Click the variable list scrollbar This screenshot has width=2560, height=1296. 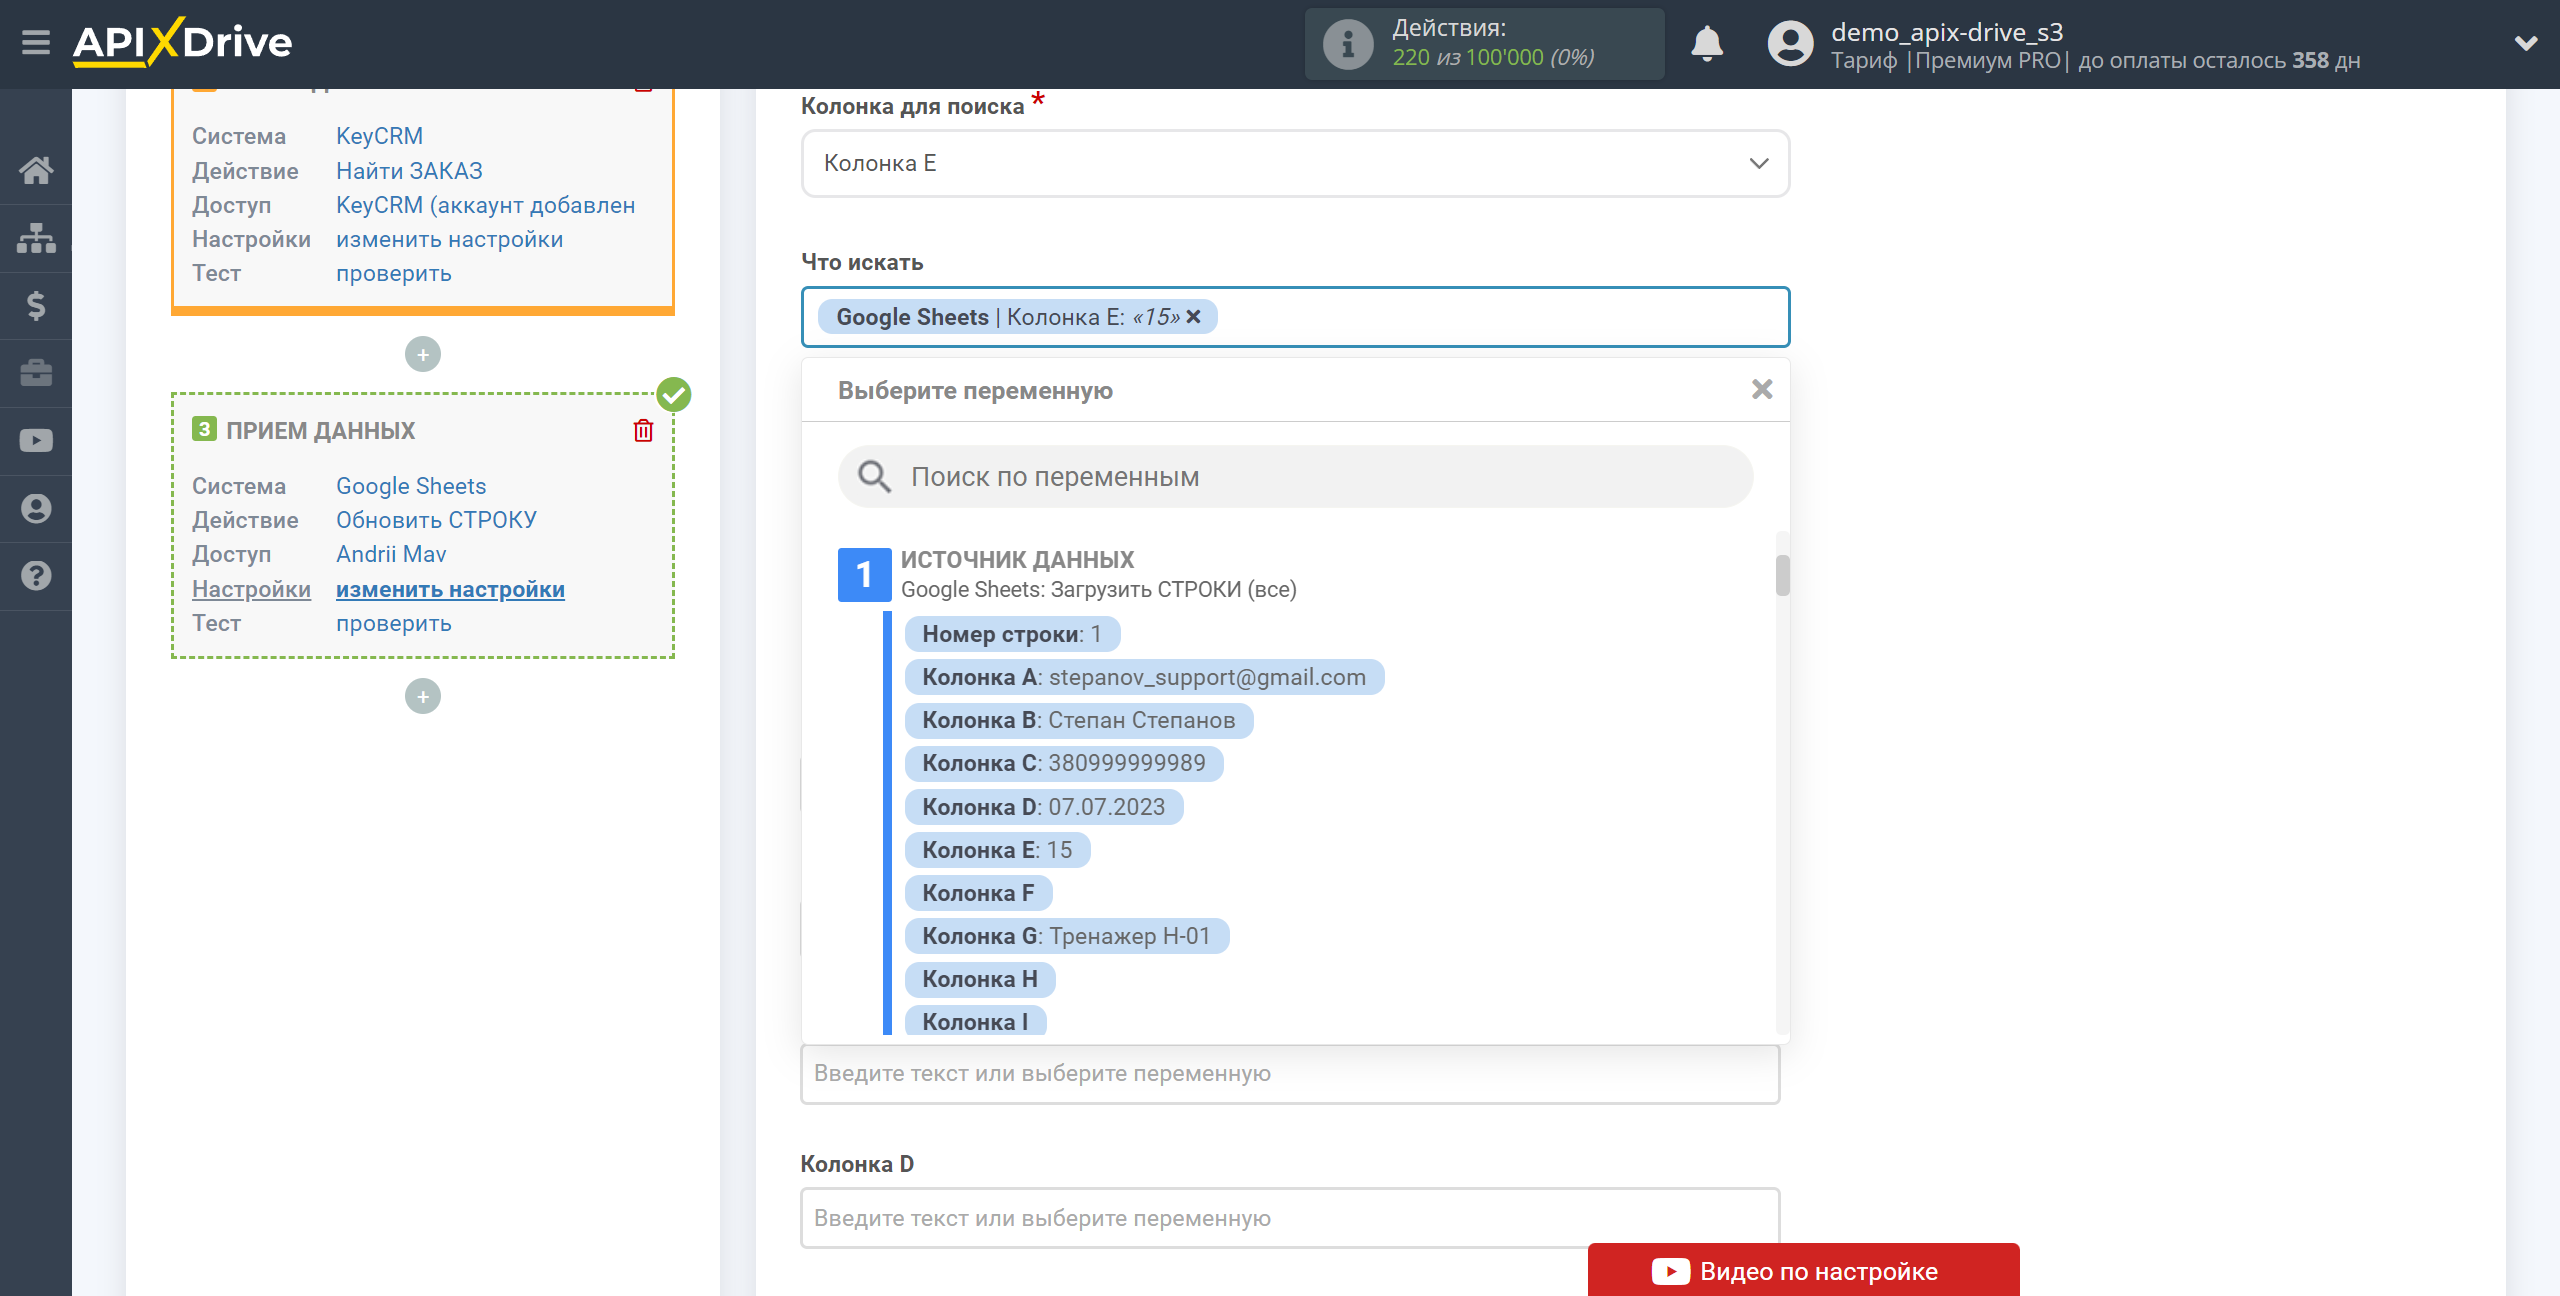point(1782,575)
